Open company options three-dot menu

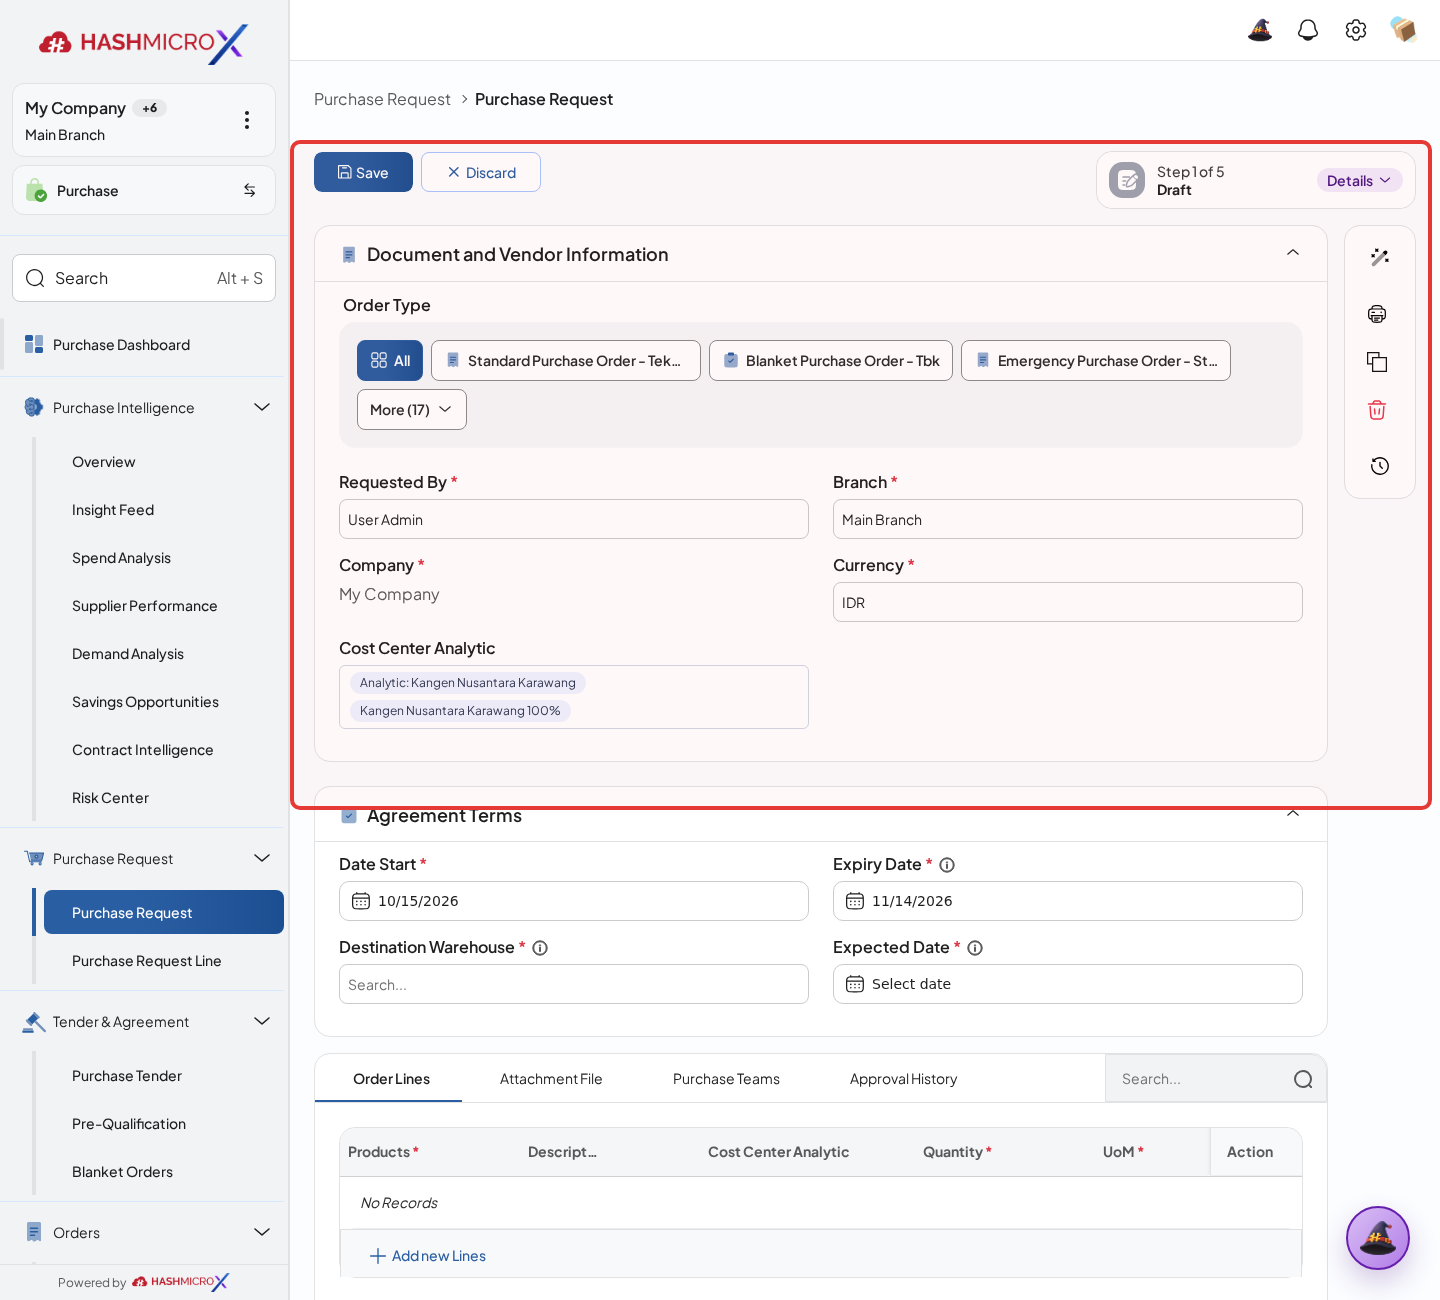(247, 120)
